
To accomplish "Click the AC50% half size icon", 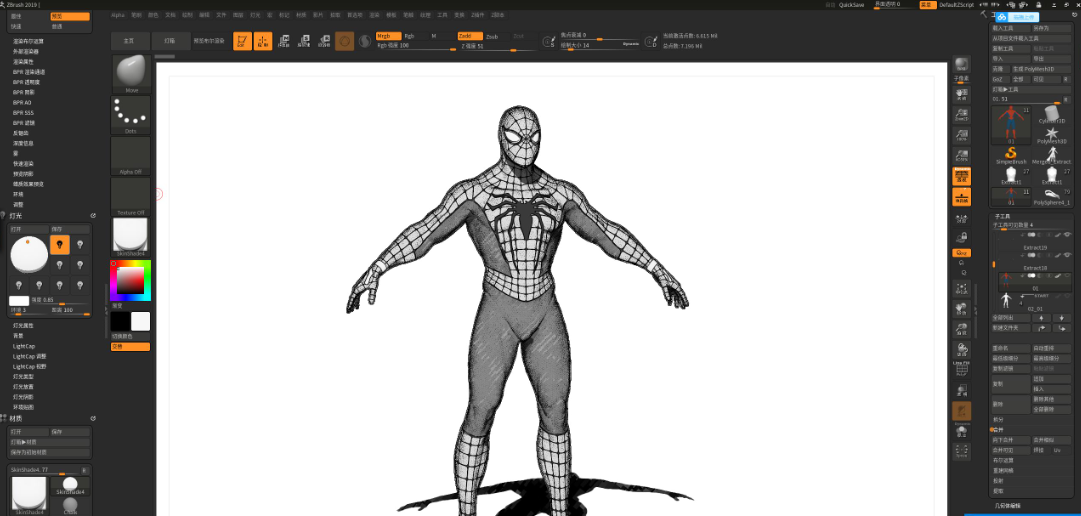I will (962, 156).
